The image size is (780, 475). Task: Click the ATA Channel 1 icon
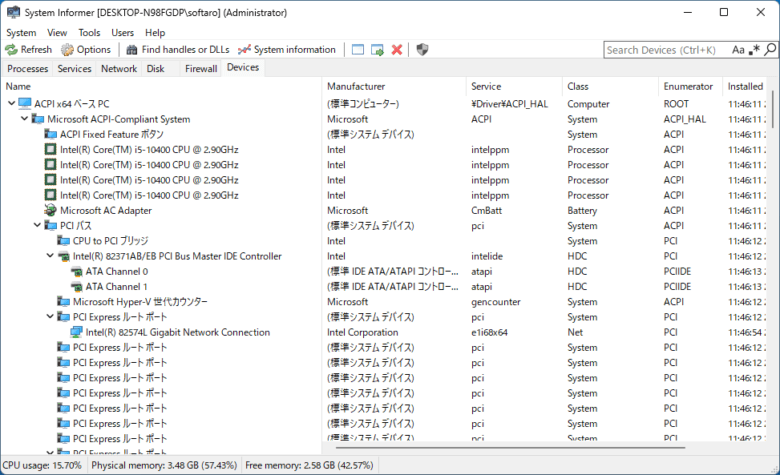coord(76,286)
